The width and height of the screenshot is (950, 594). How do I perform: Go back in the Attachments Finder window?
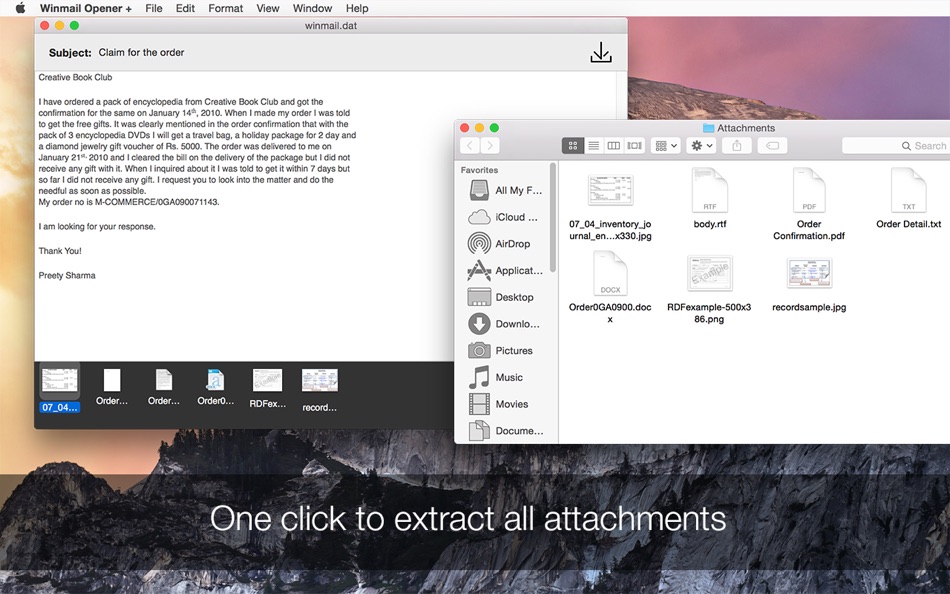tap(470, 145)
